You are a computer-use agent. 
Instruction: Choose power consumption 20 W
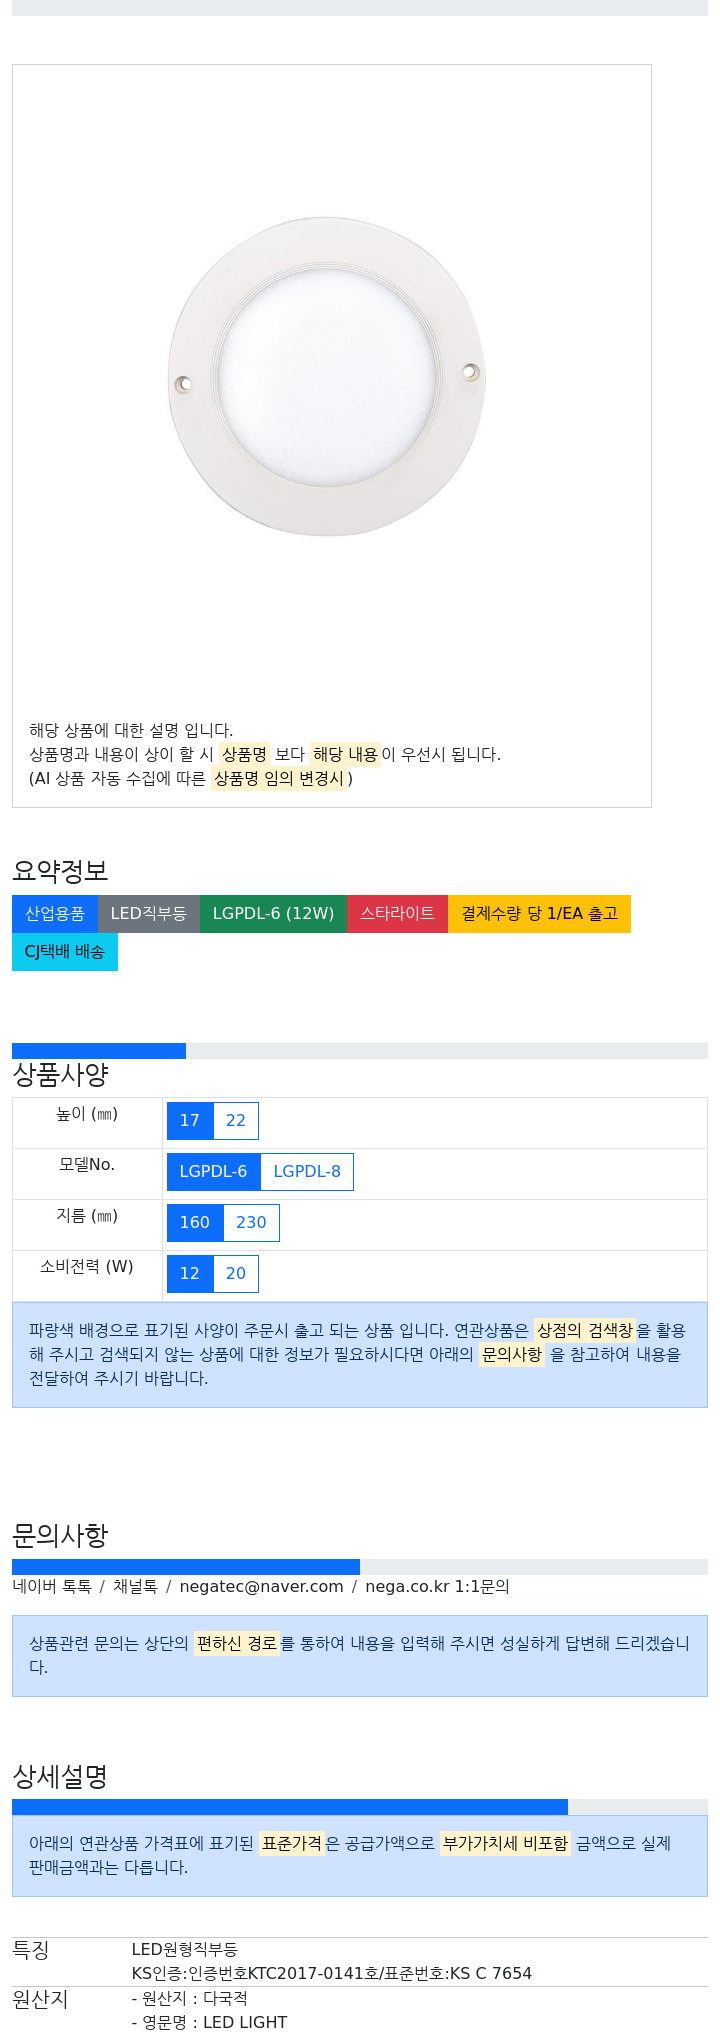[x=236, y=1274]
